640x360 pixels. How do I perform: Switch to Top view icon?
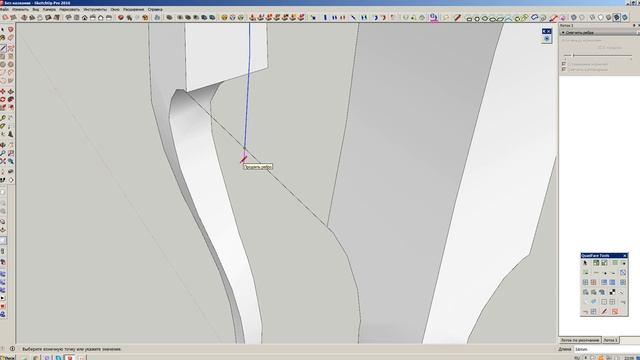[x=76, y=18]
